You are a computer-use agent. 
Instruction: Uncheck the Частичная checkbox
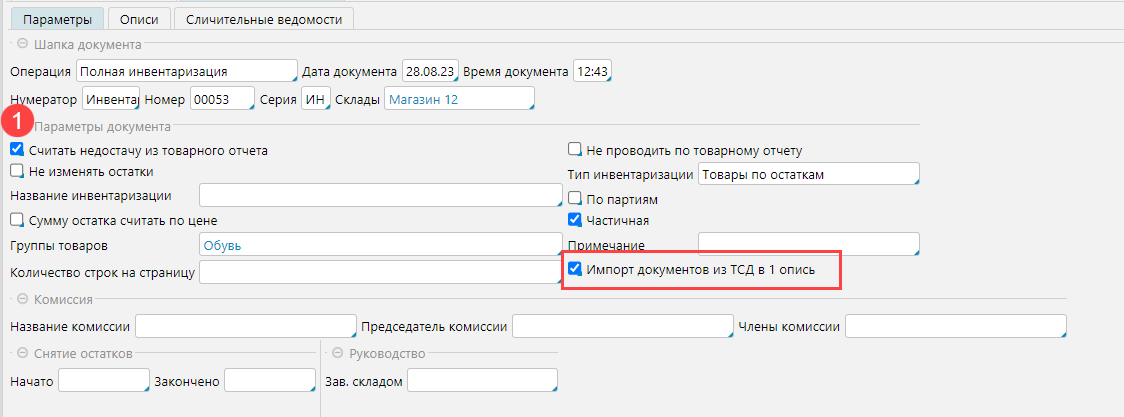[x=575, y=220]
